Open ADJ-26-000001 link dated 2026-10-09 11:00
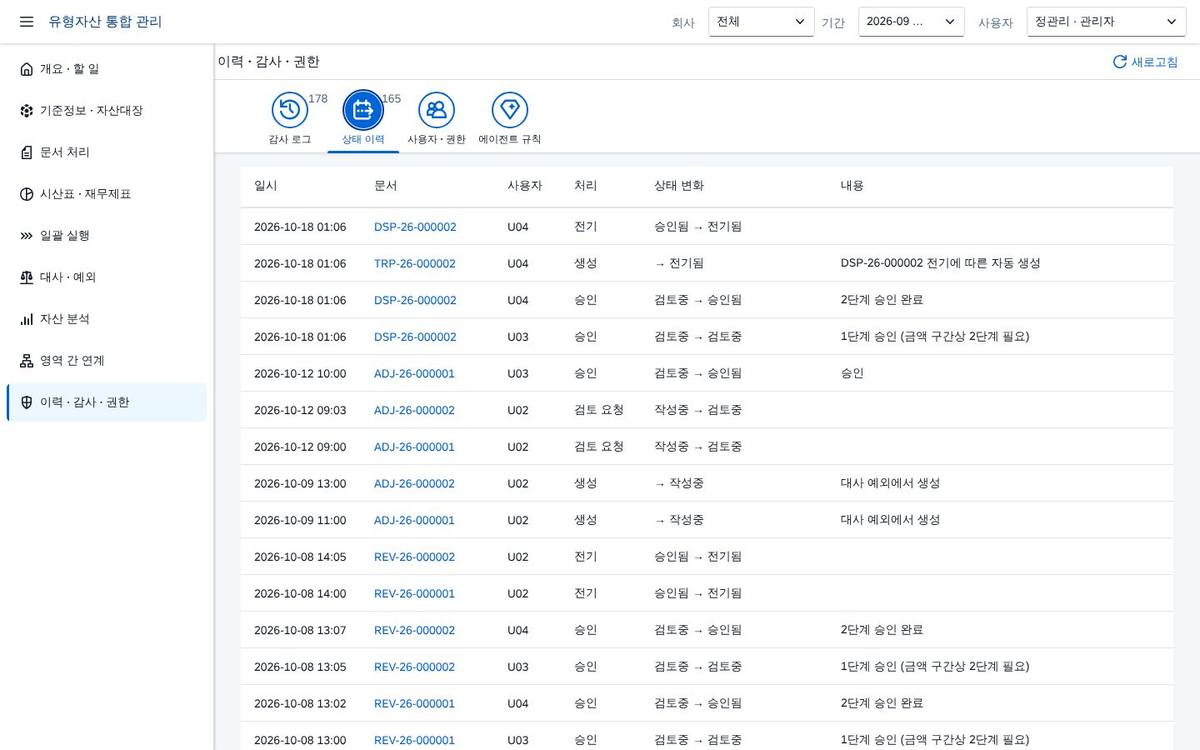This screenshot has height=750, width=1200. [x=414, y=520]
